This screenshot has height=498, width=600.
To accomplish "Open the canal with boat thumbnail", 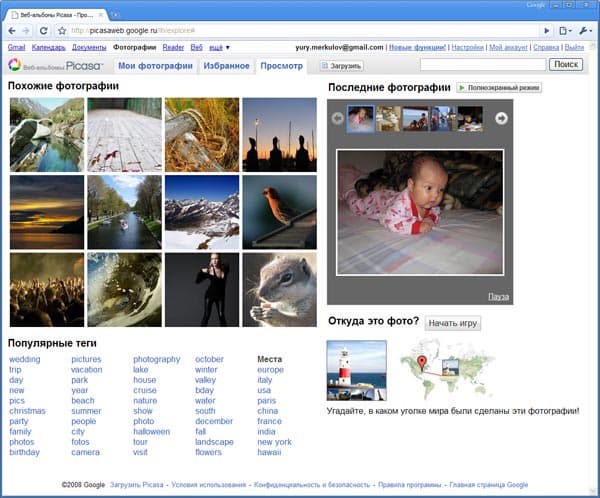I will click(x=124, y=212).
